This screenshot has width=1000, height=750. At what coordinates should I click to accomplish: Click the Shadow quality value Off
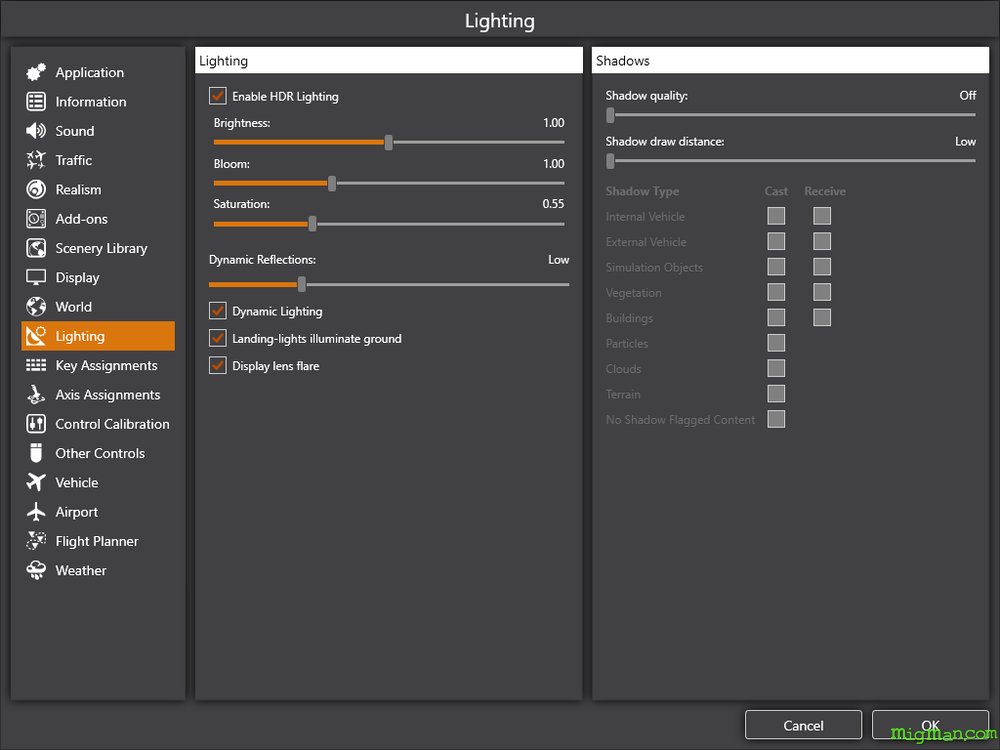tap(967, 95)
